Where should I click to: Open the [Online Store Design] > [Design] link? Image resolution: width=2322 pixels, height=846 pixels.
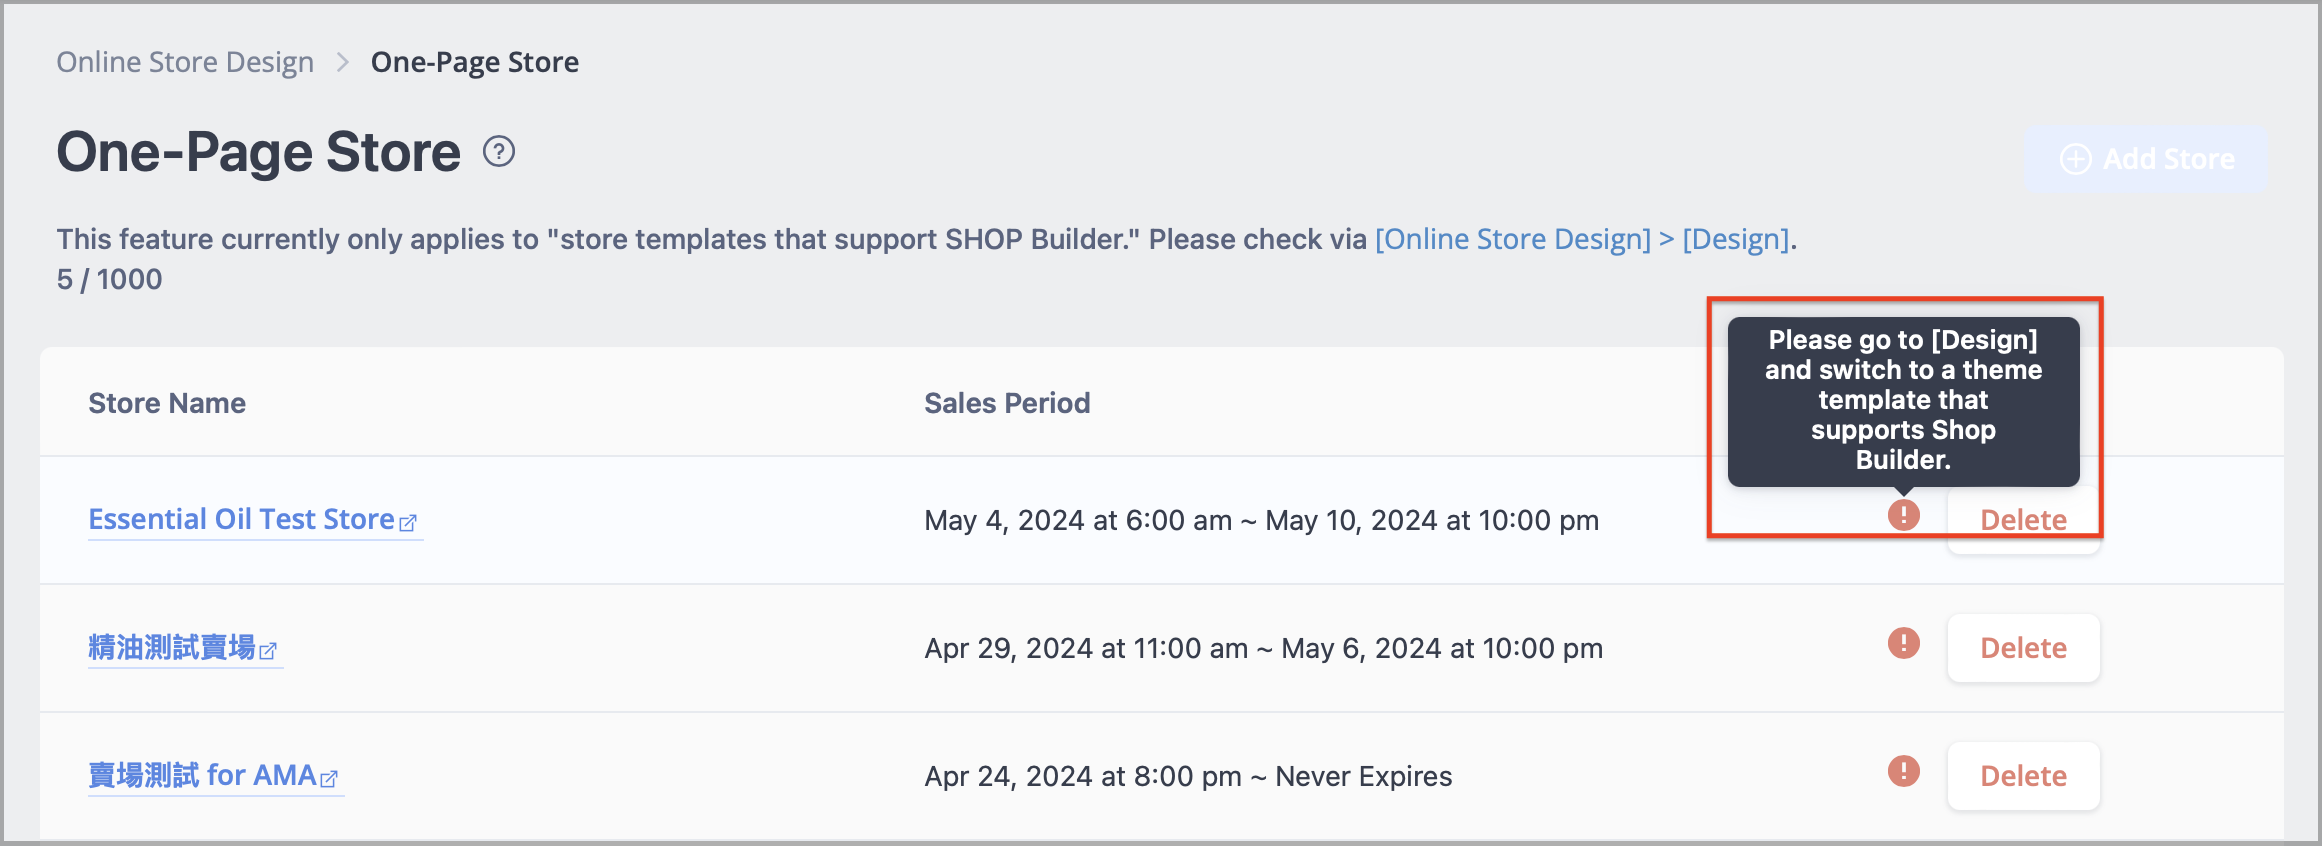point(1583,238)
